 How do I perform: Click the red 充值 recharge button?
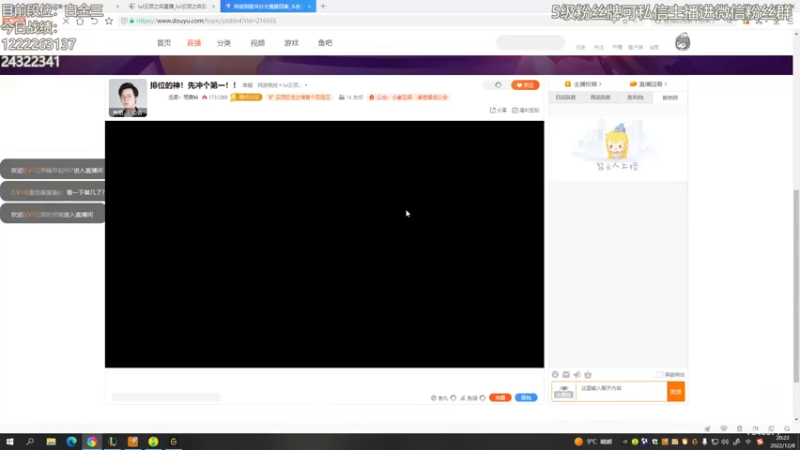(500, 397)
